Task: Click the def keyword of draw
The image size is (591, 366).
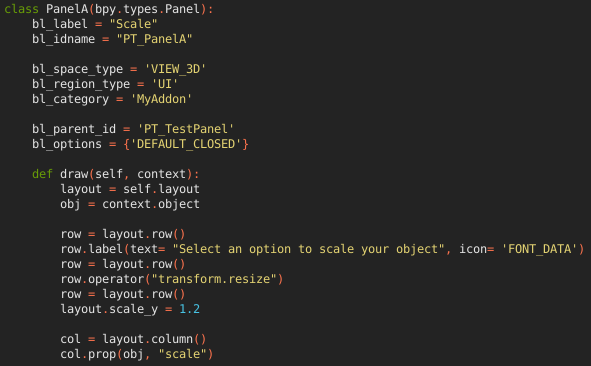Action: [x=43, y=174]
